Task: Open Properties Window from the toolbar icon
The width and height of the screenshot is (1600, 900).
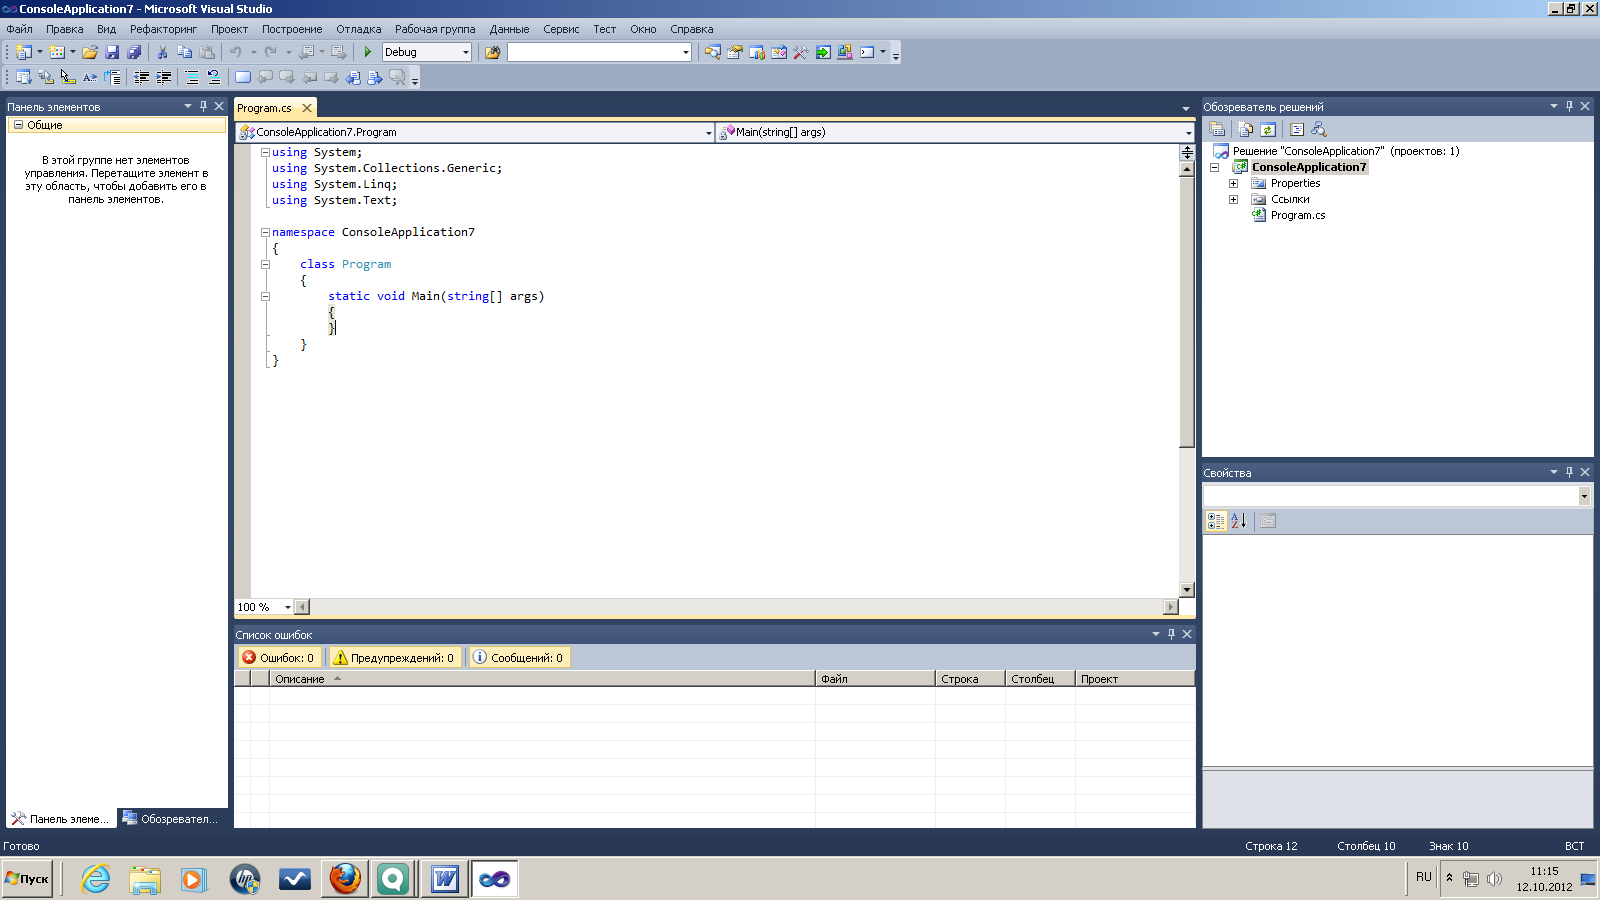Action: click(x=735, y=52)
